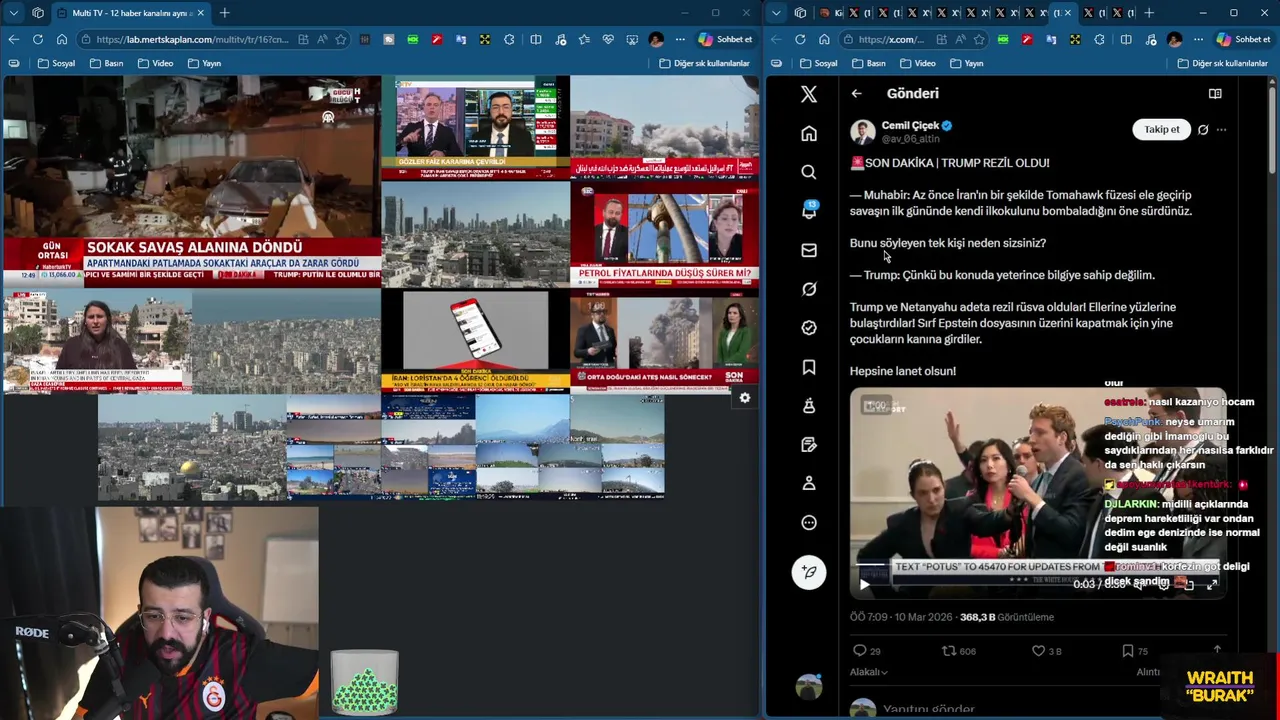
Task: Click Sohbet et Copilot button in X browser
Action: click(x=1242, y=39)
